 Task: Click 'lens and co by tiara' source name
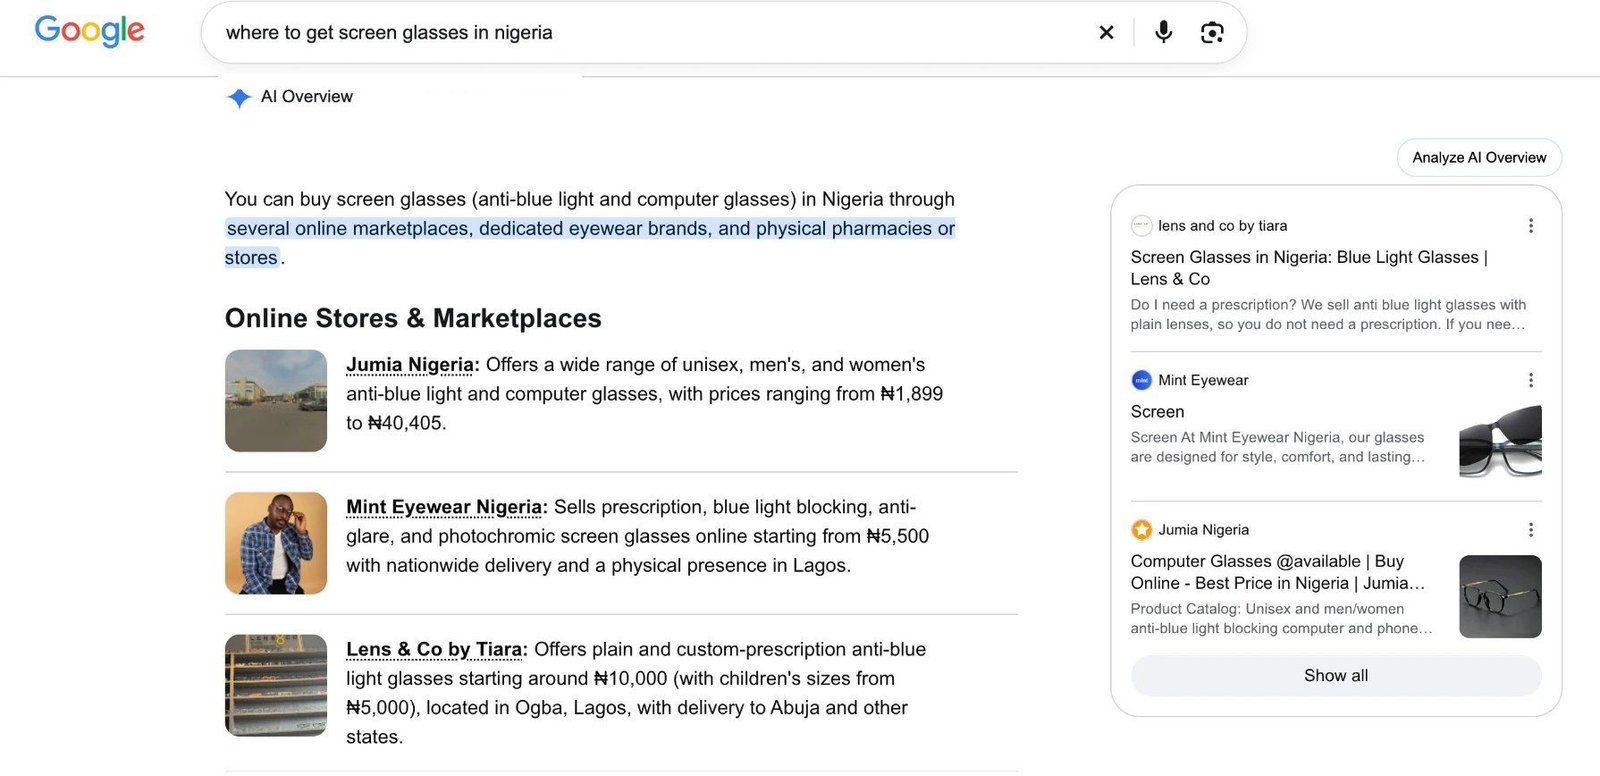click(1222, 226)
